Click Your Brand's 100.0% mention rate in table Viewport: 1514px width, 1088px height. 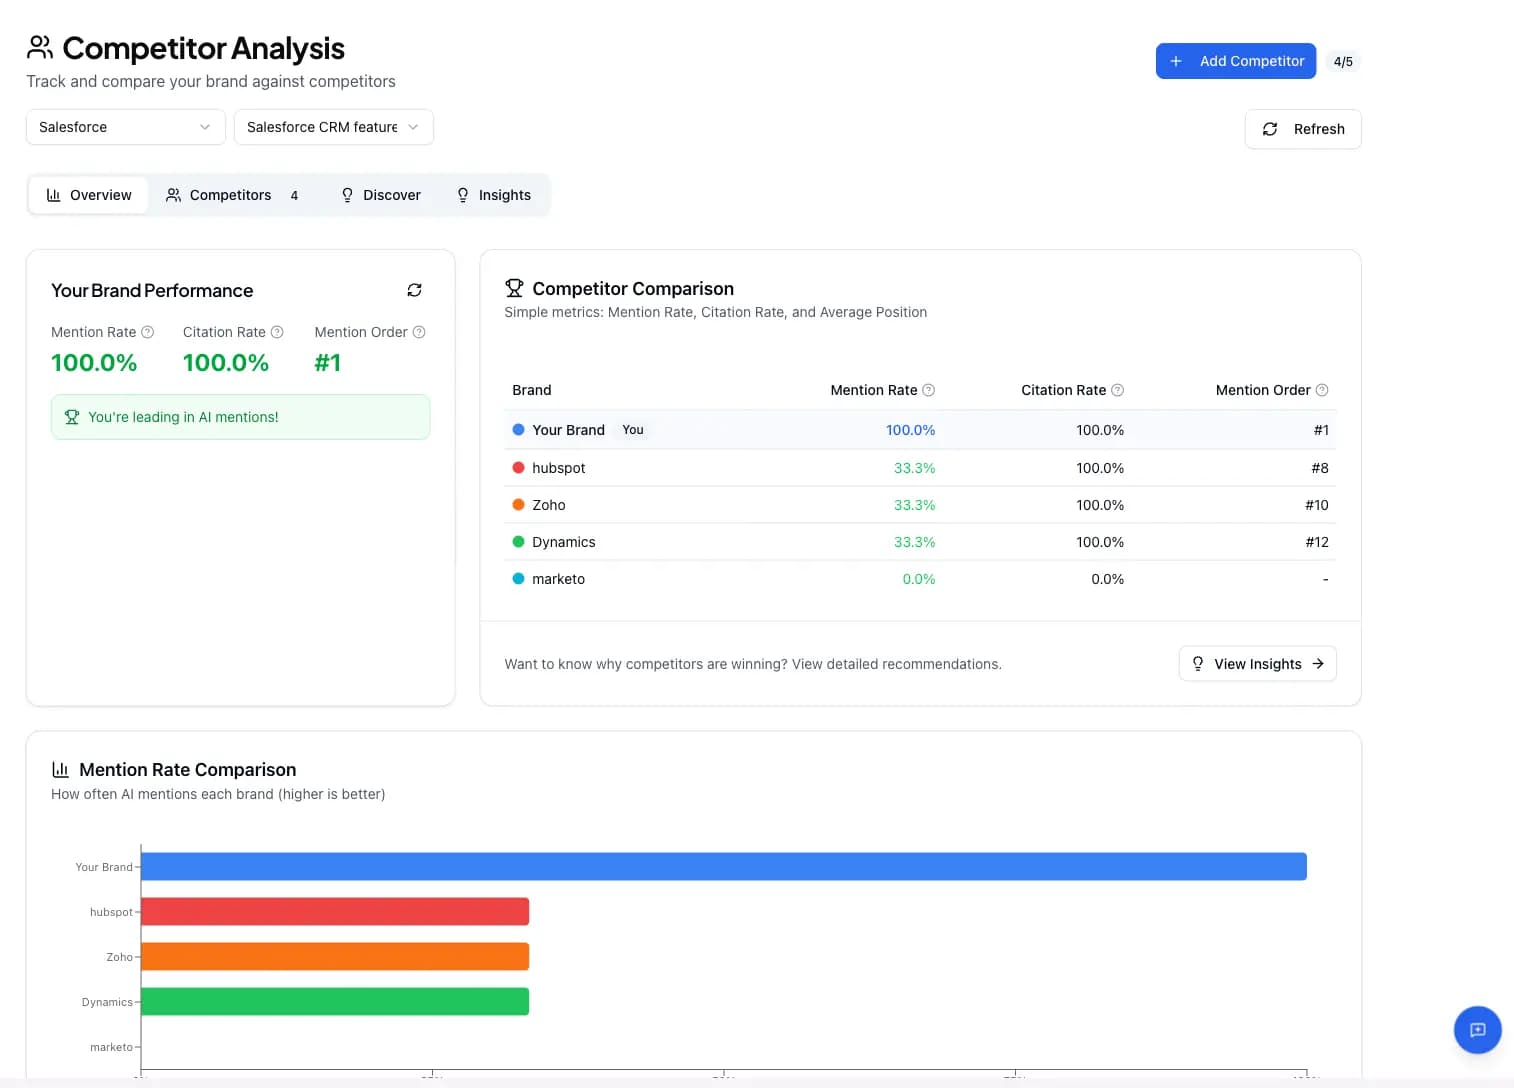point(910,430)
